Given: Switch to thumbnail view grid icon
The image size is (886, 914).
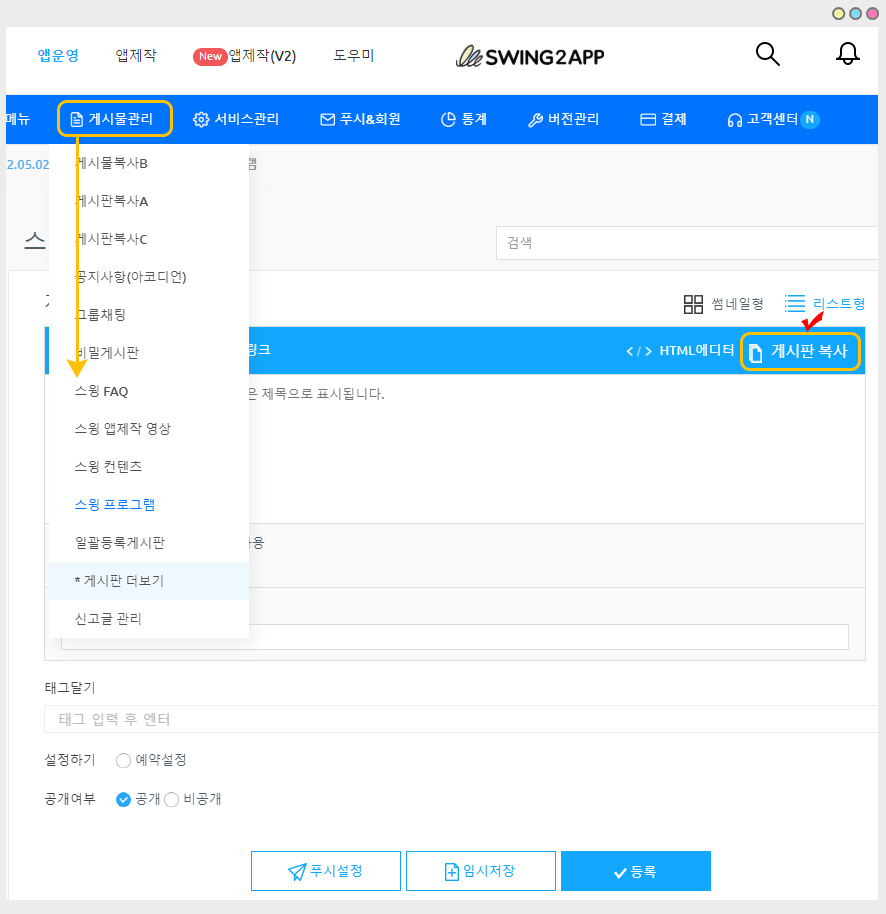Looking at the screenshot, I should pyautogui.click(x=693, y=304).
